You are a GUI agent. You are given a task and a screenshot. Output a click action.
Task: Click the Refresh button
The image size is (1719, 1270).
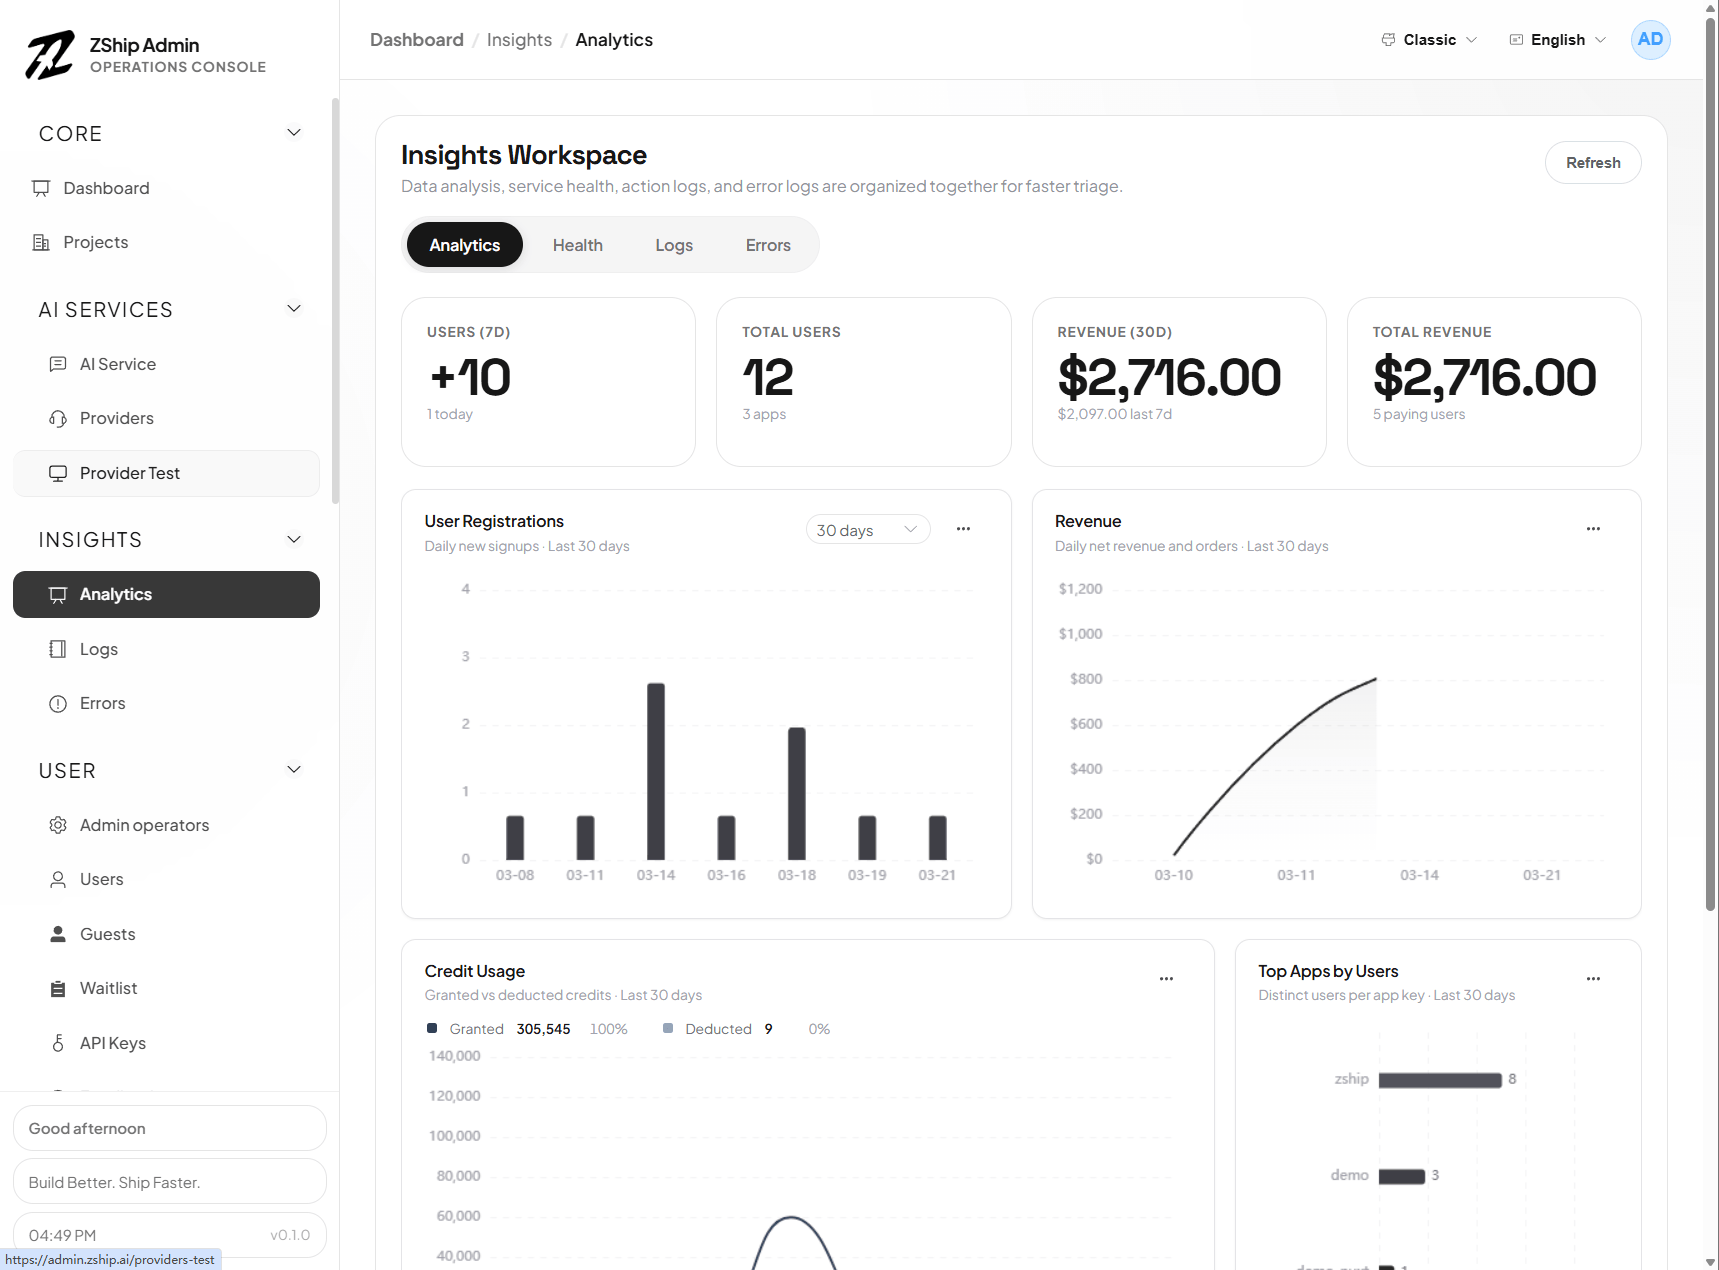1592,163
